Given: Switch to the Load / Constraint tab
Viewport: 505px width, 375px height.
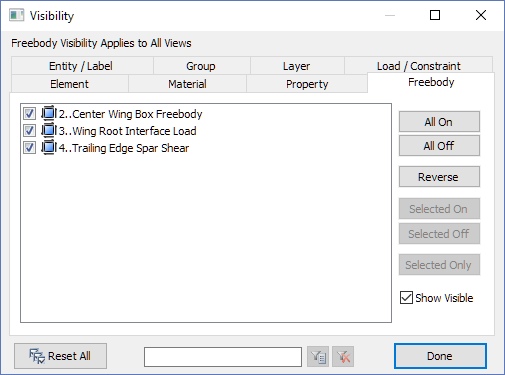Looking at the screenshot, I should (419, 65).
